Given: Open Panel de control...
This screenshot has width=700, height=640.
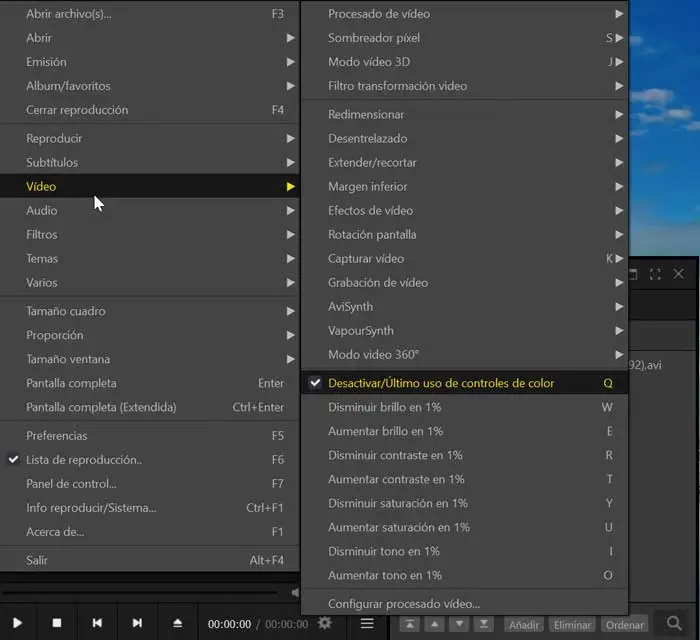Looking at the screenshot, I should 150,484.
